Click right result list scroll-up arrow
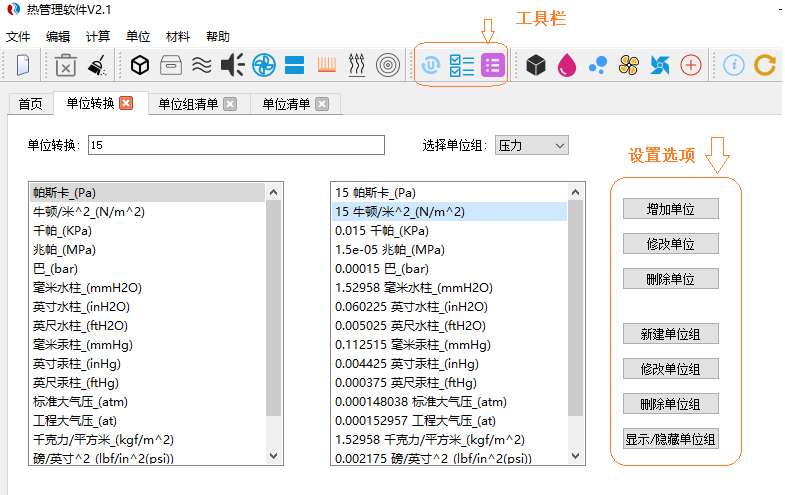The image size is (785, 495). pos(575,192)
